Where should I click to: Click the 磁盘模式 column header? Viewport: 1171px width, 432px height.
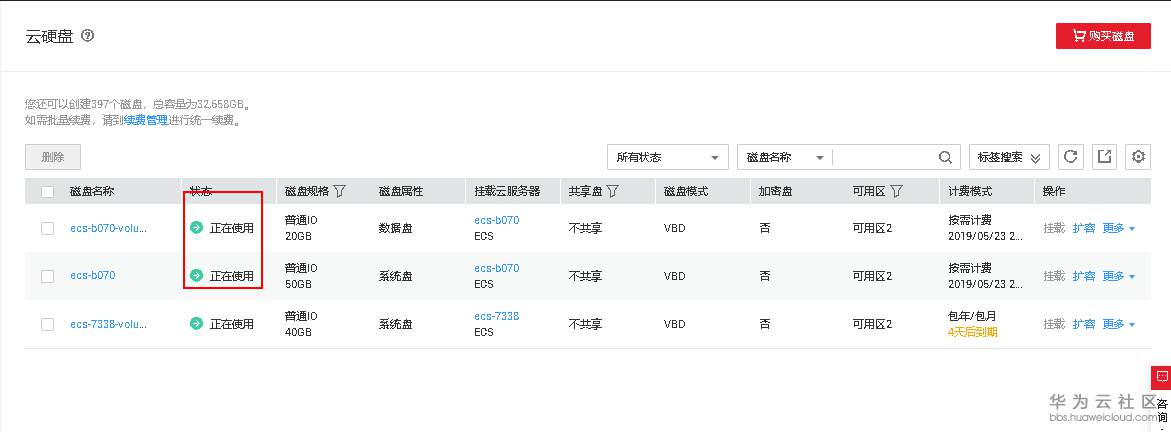click(686, 191)
